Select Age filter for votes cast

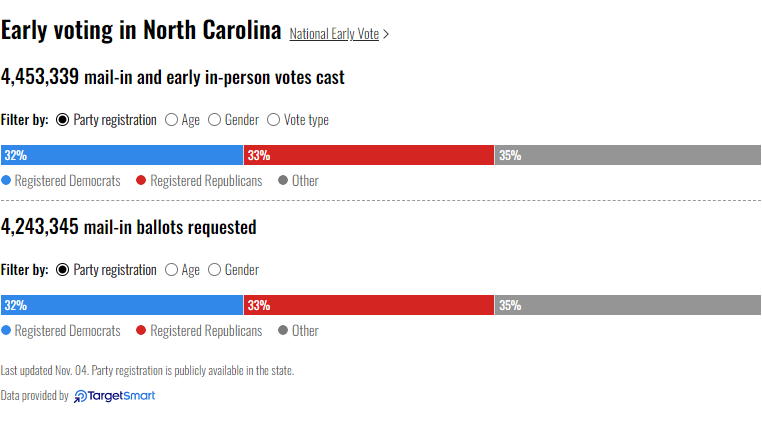tap(171, 120)
